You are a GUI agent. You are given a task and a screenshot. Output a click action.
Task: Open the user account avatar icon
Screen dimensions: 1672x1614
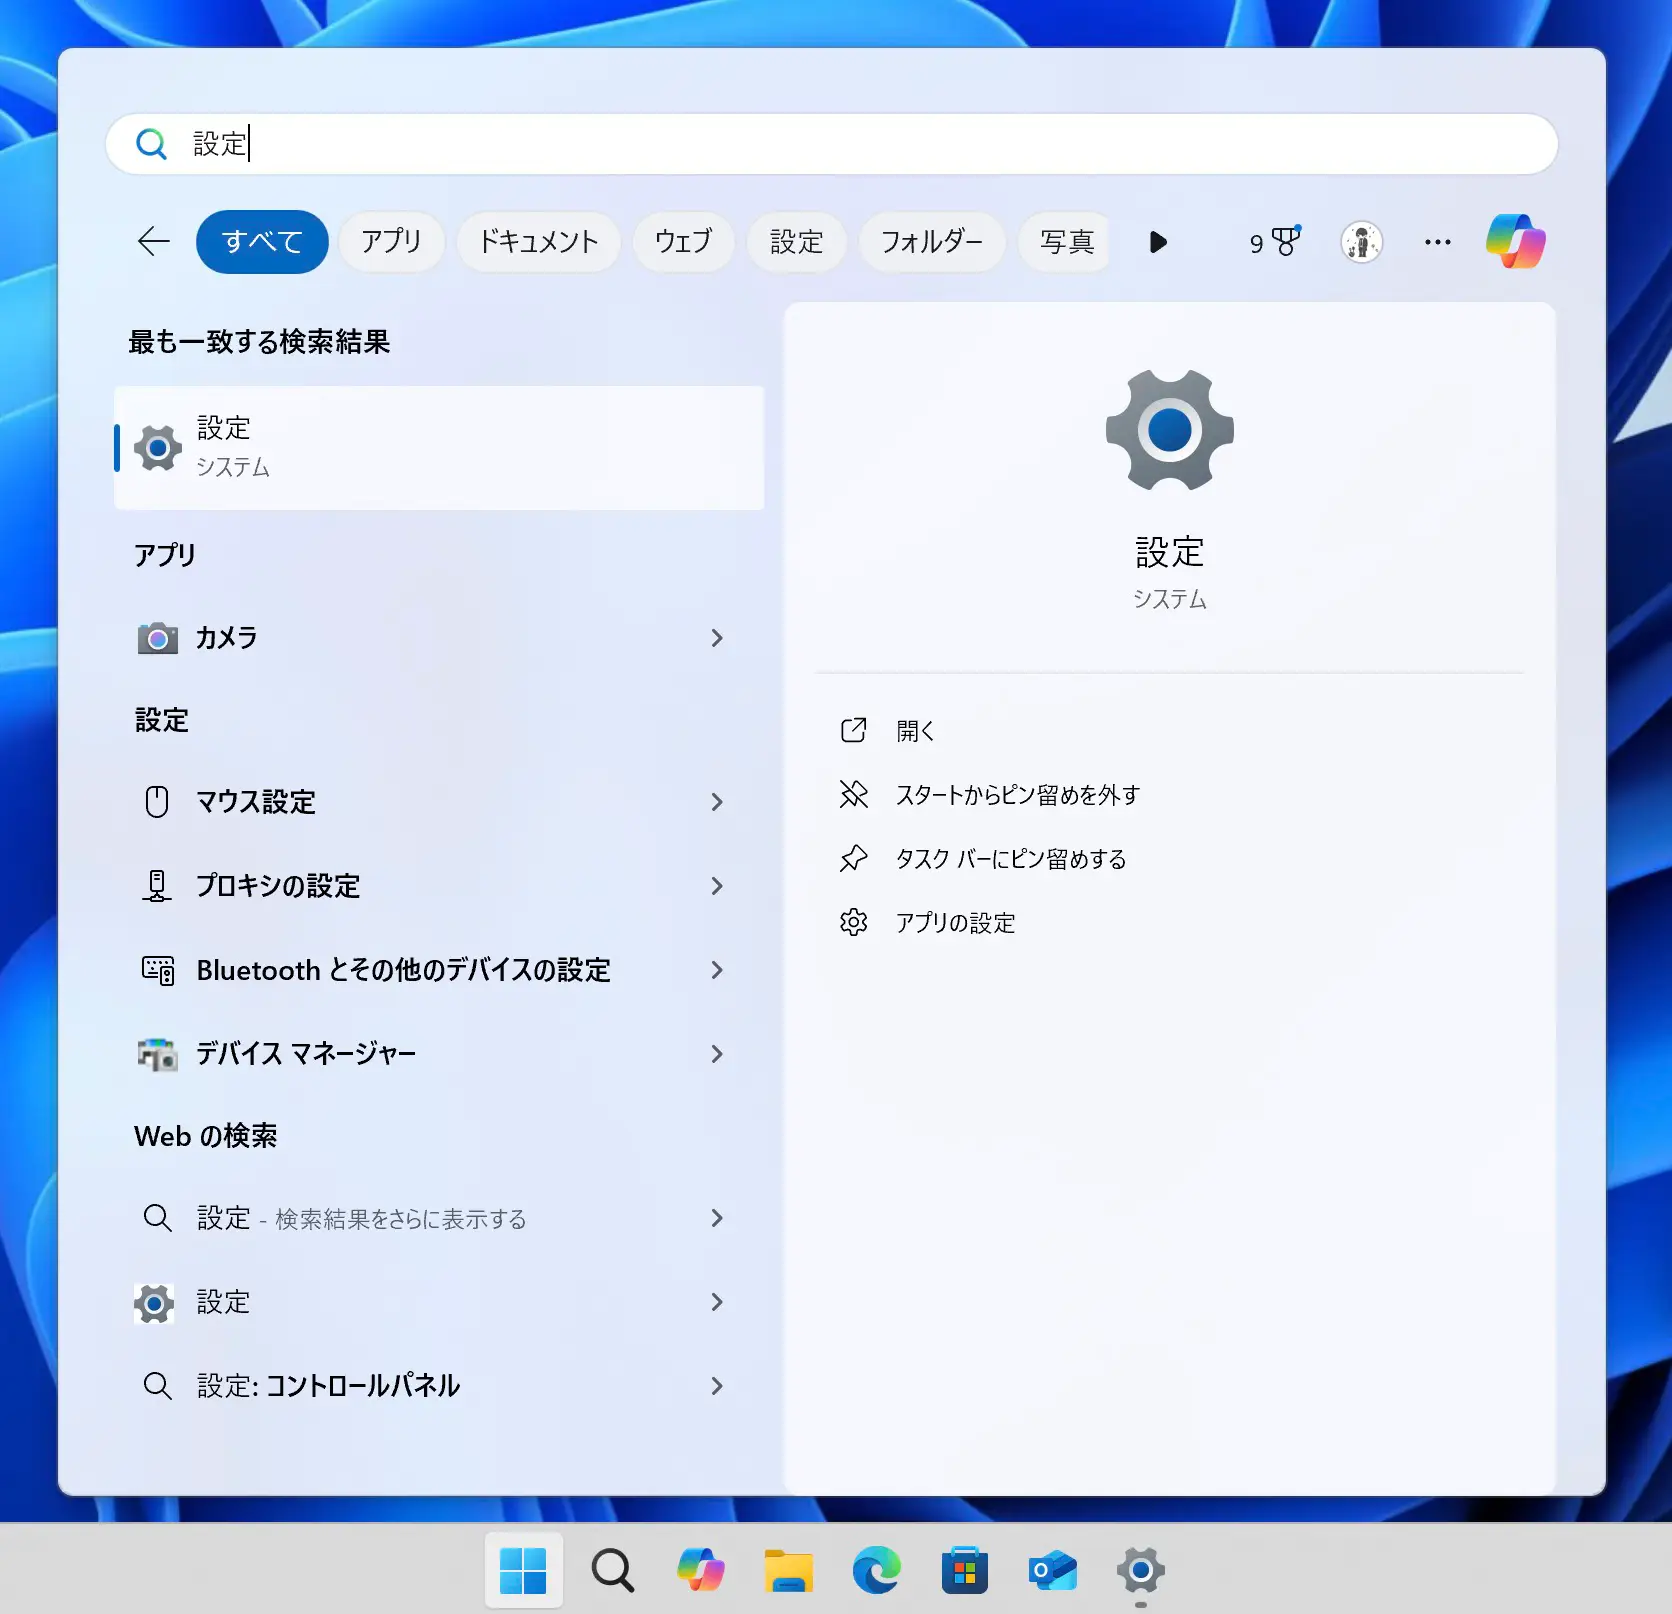click(x=1361, y=241)
